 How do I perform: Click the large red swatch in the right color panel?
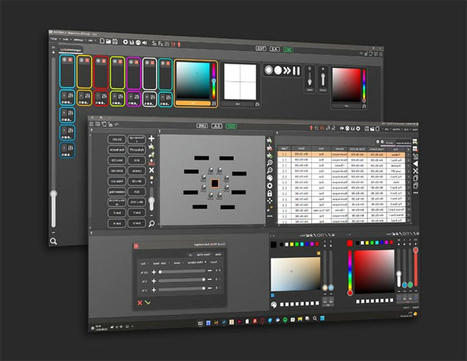coord(350,243)
